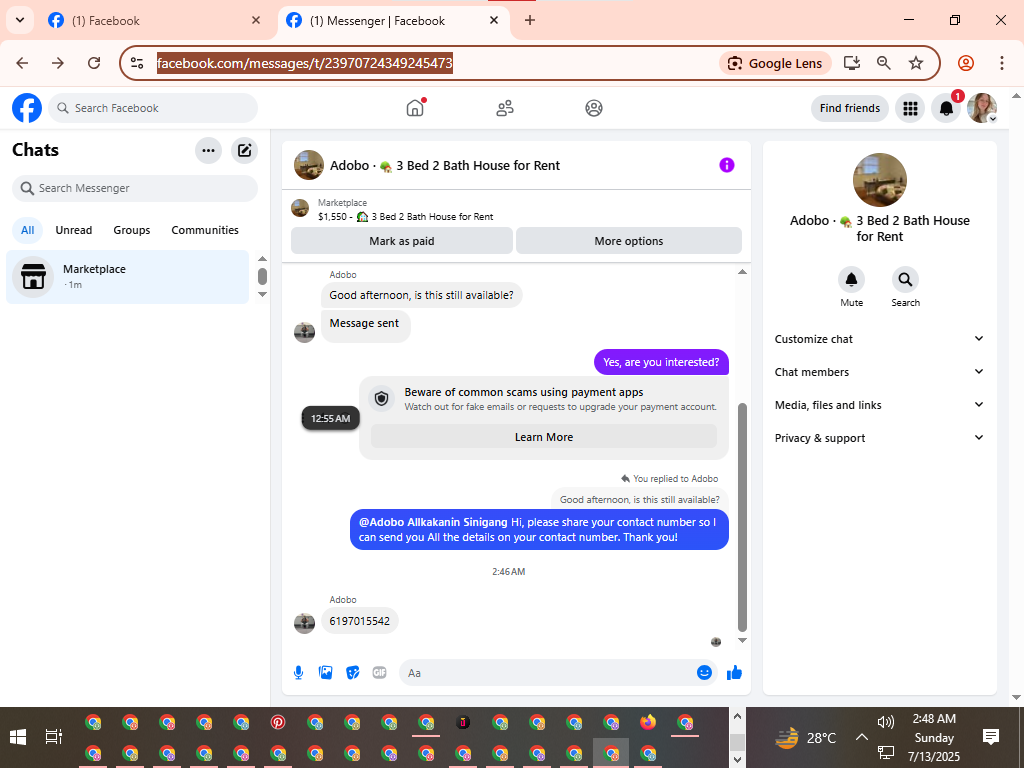Click Google Lens in address bar
This screenshot has height=768, width=1024.
point(775,63)
